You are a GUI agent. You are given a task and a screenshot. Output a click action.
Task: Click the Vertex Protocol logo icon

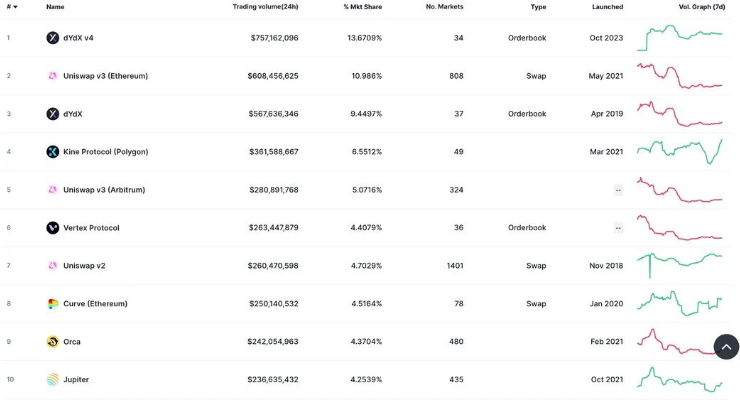[x=53, y=228]
